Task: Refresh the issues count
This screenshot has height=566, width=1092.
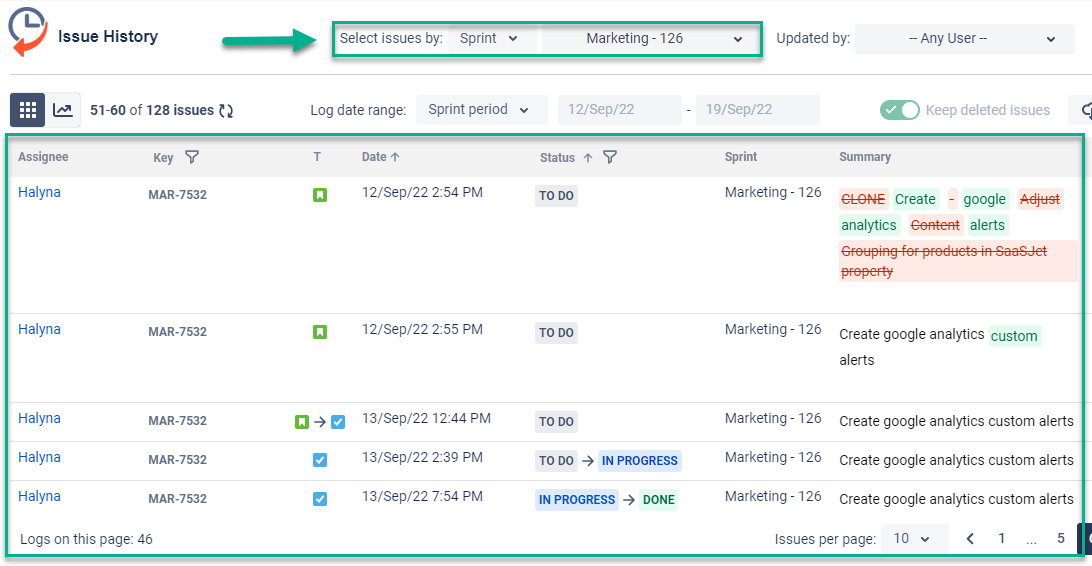Action: click(226, 111)
